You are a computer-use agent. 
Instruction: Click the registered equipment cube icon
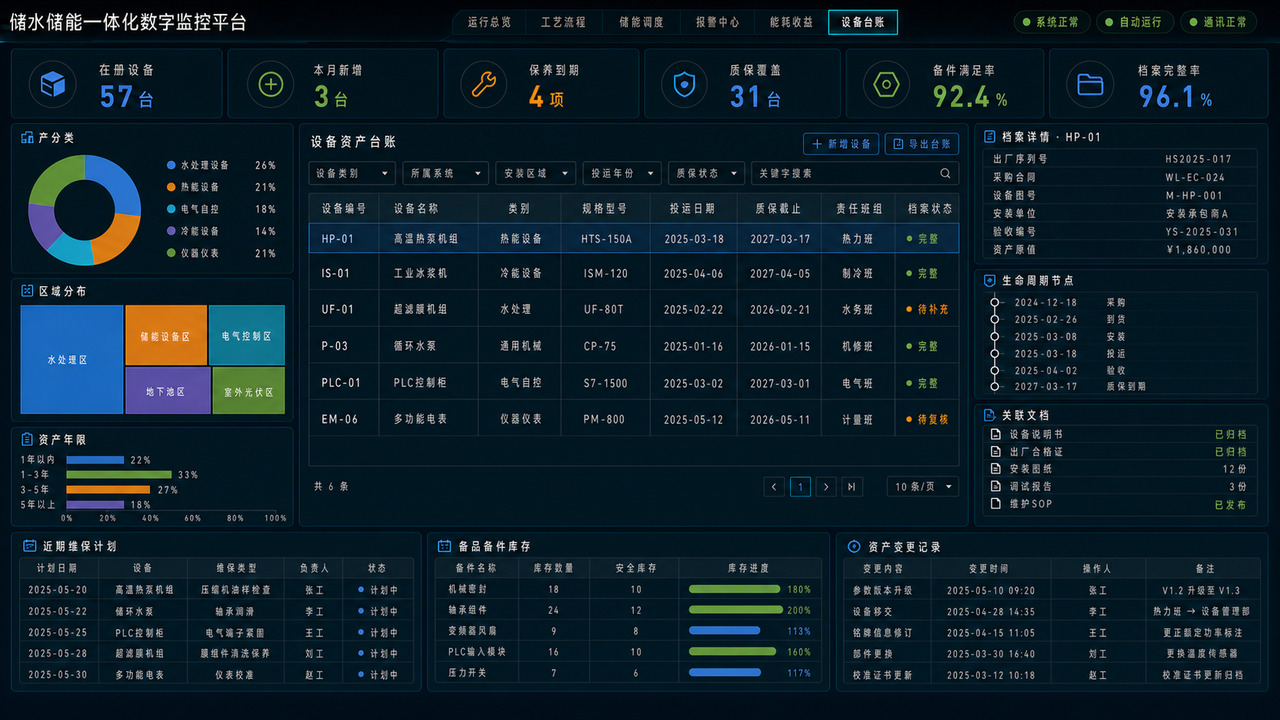click(x=52, y=84)
